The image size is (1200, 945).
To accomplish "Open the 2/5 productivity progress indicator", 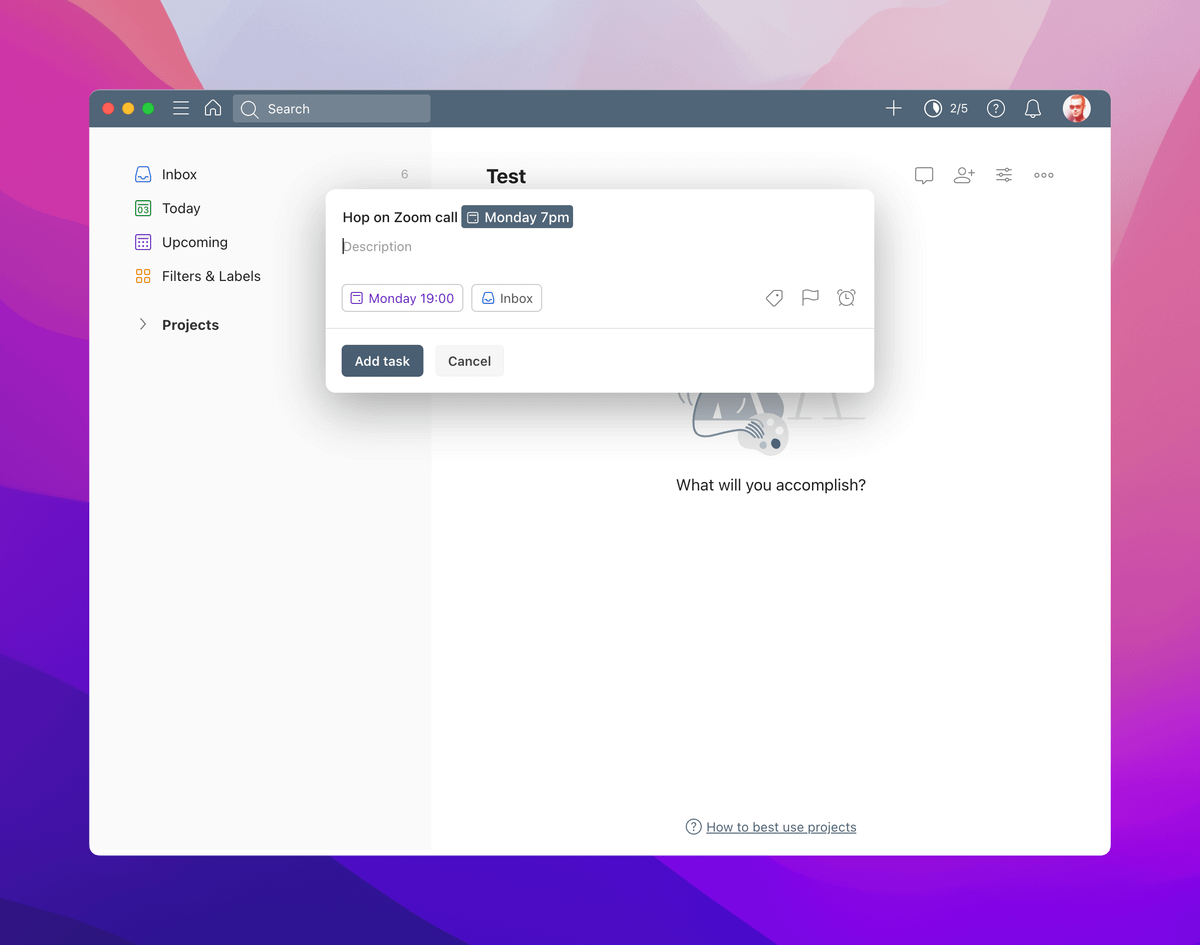I will (x=946, y=109).
